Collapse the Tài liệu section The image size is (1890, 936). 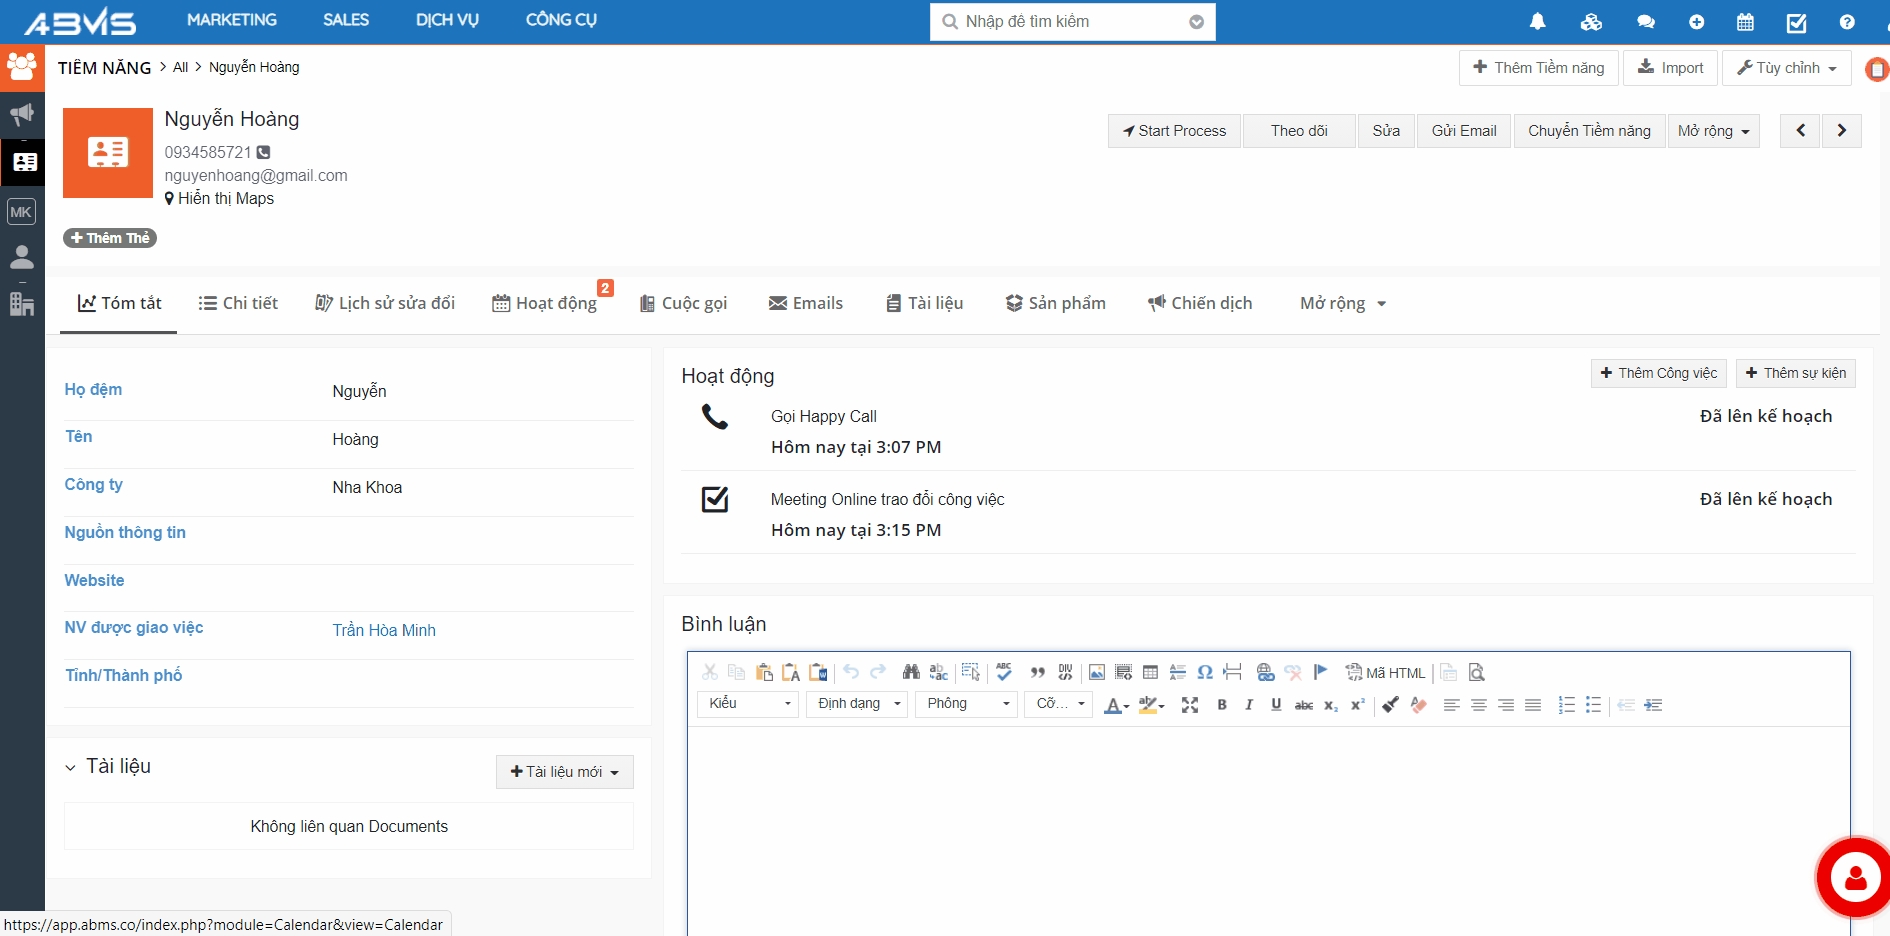point(70,768)
